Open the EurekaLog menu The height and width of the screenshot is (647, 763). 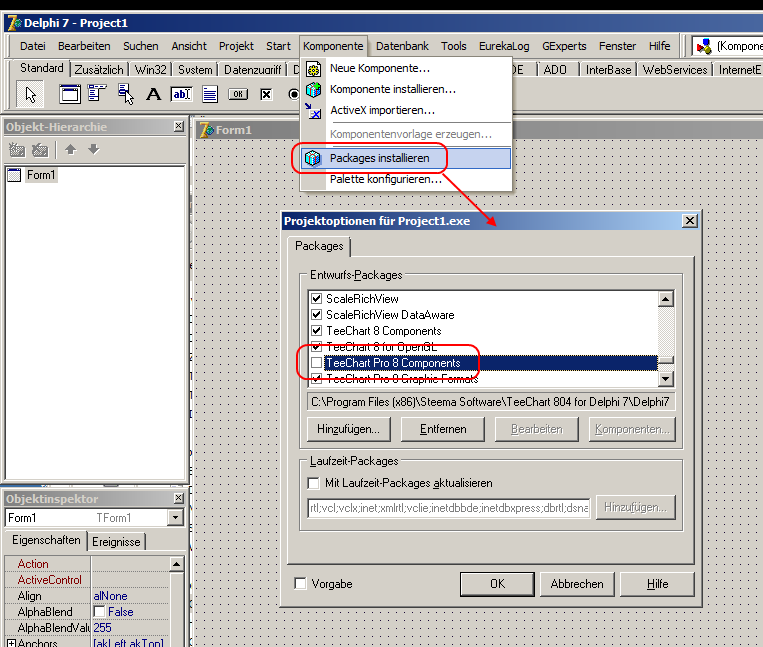pyautogui.click(x=504, y=46)
